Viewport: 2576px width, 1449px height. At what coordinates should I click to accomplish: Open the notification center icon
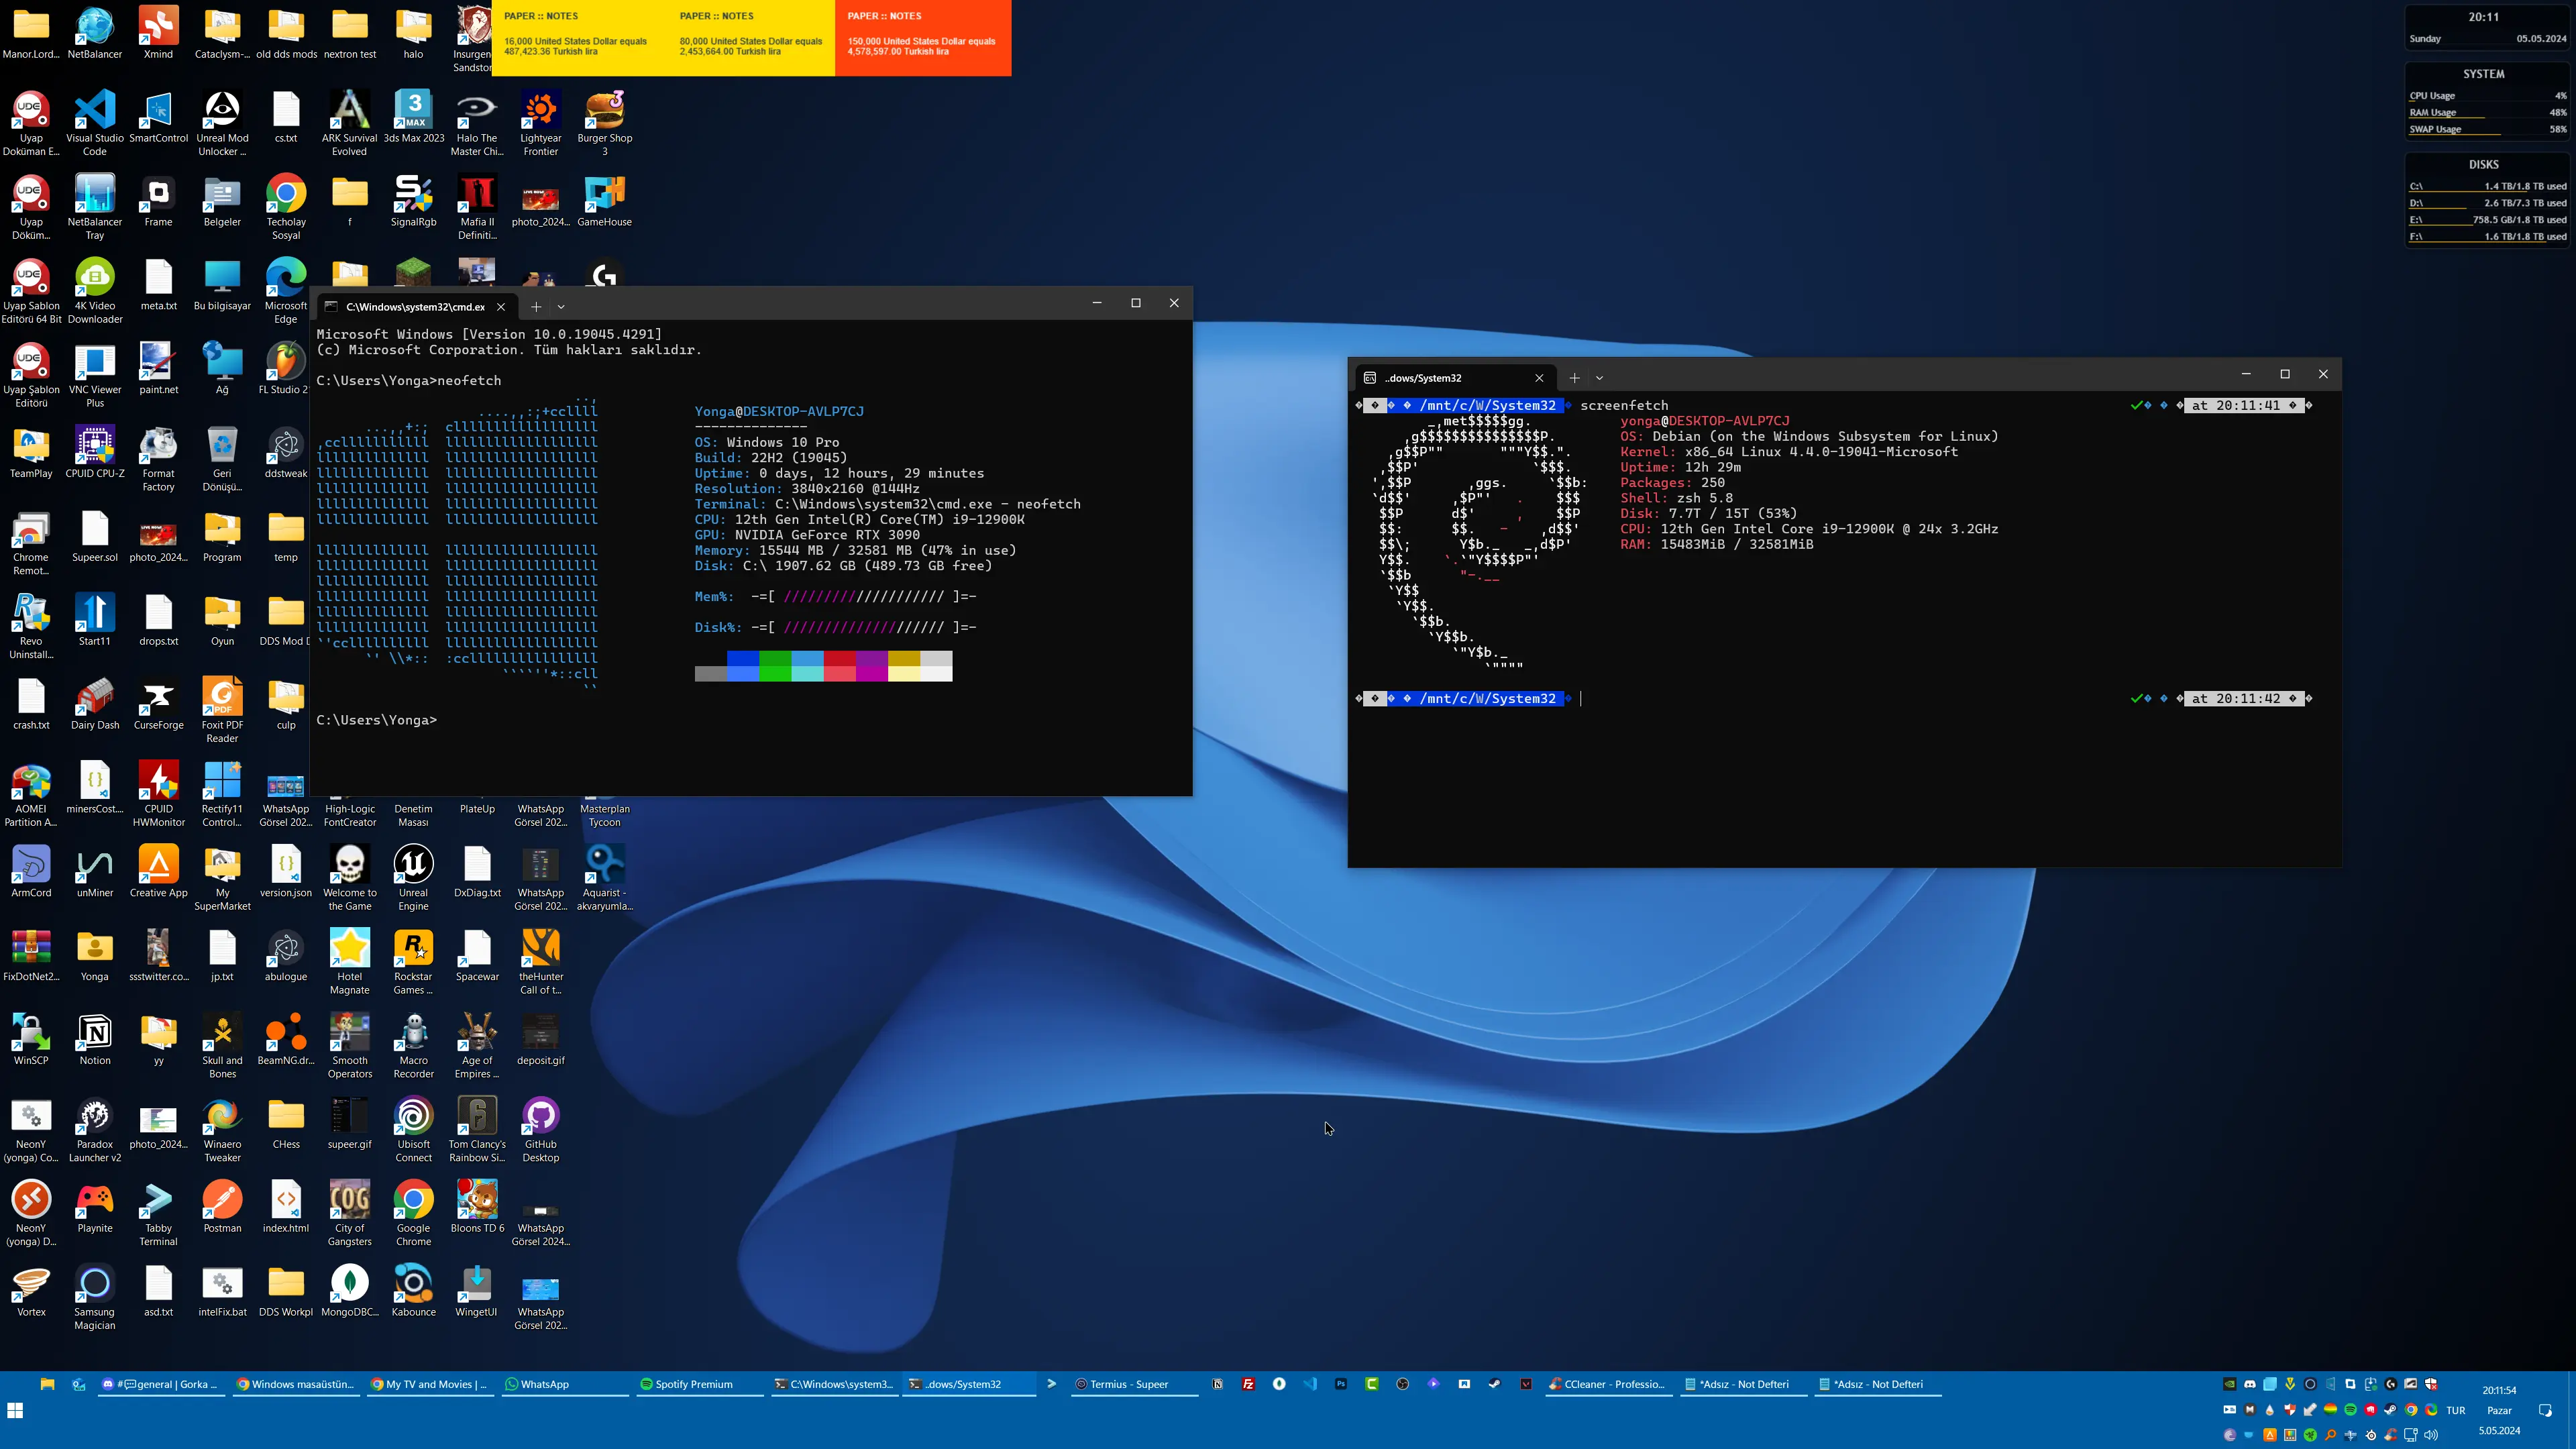[x=2545, y=1410]
